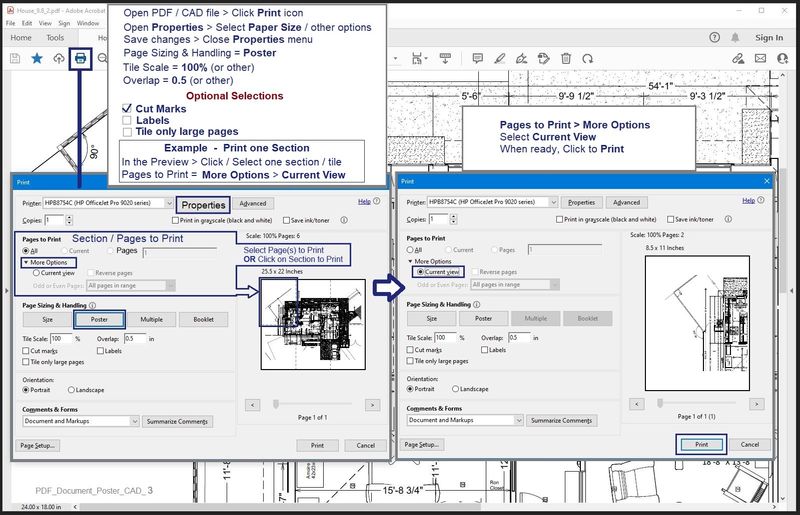This screenshot has width=800, height=515.
Task: Click the highlighted Print button in right dialog
Action: (702, 445)
